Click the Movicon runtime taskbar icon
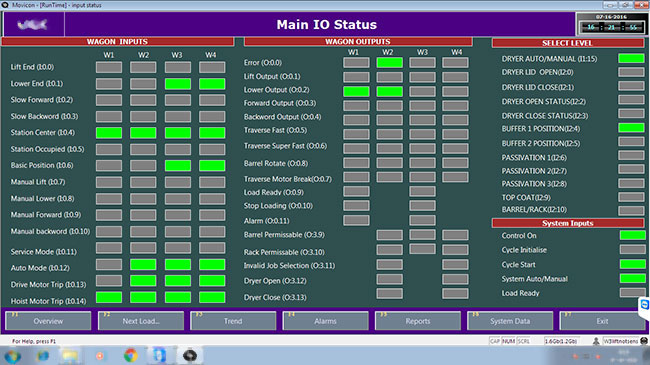 (x=190, y=355)
